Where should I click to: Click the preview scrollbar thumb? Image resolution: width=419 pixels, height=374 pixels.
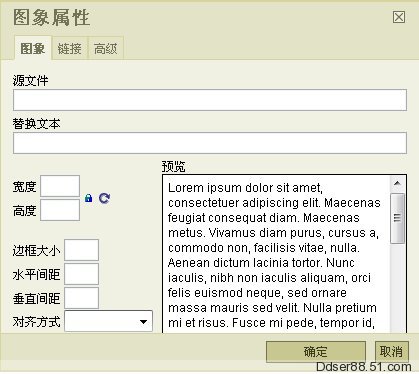[x=397, y=218]
